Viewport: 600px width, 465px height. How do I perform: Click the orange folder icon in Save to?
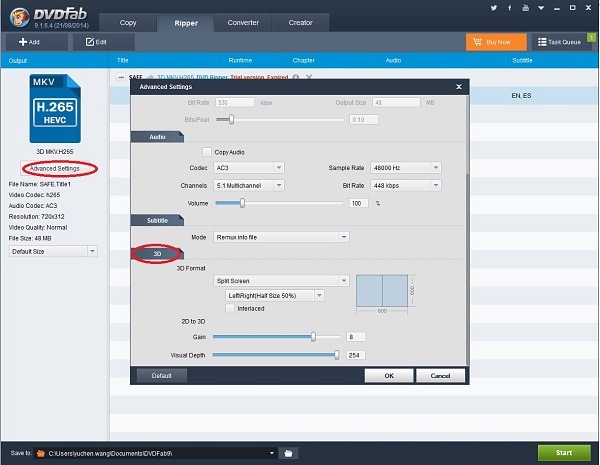point(41,454)
